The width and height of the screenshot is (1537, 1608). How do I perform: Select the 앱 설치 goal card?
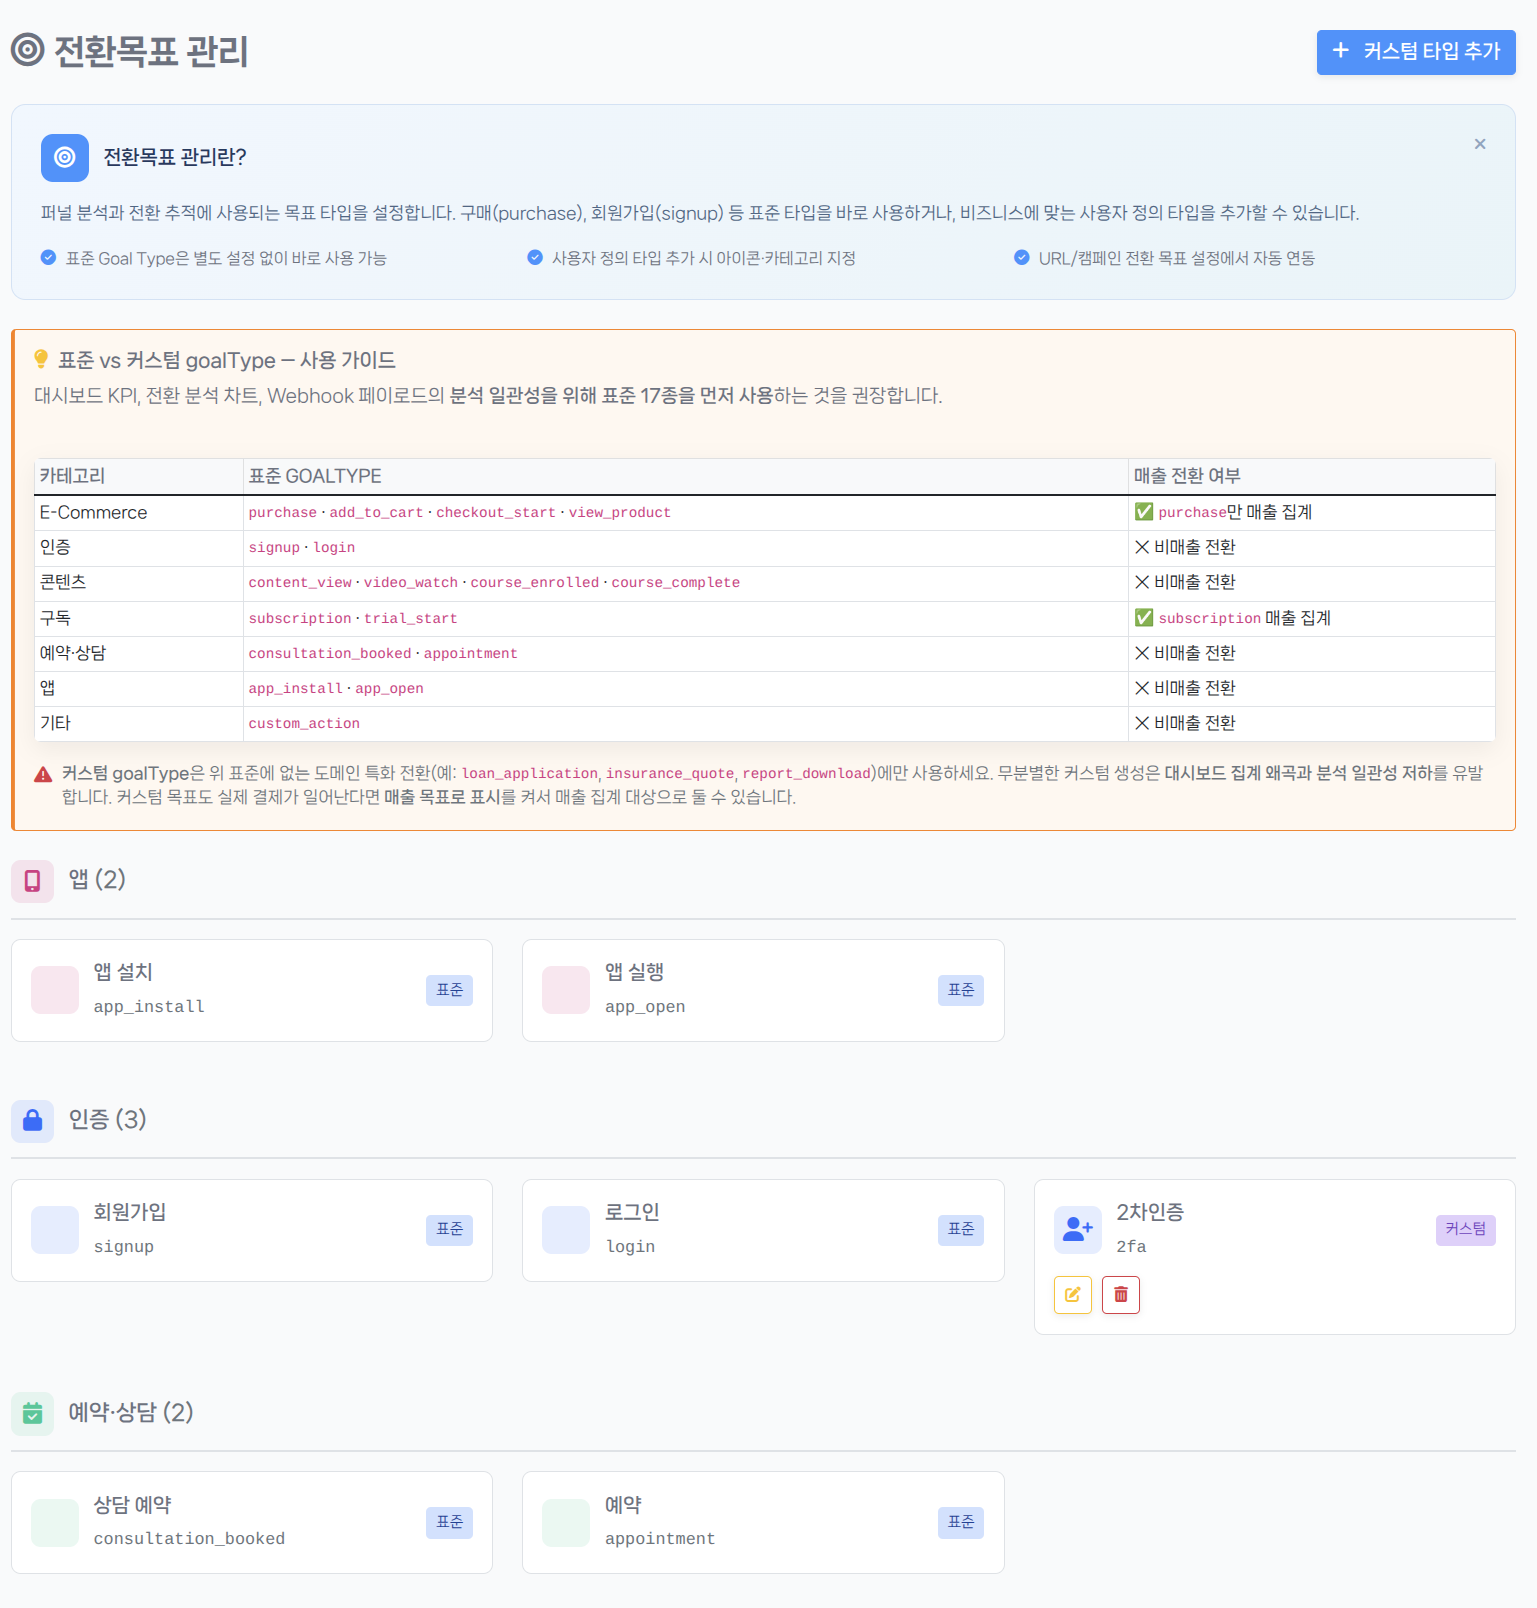252,990
